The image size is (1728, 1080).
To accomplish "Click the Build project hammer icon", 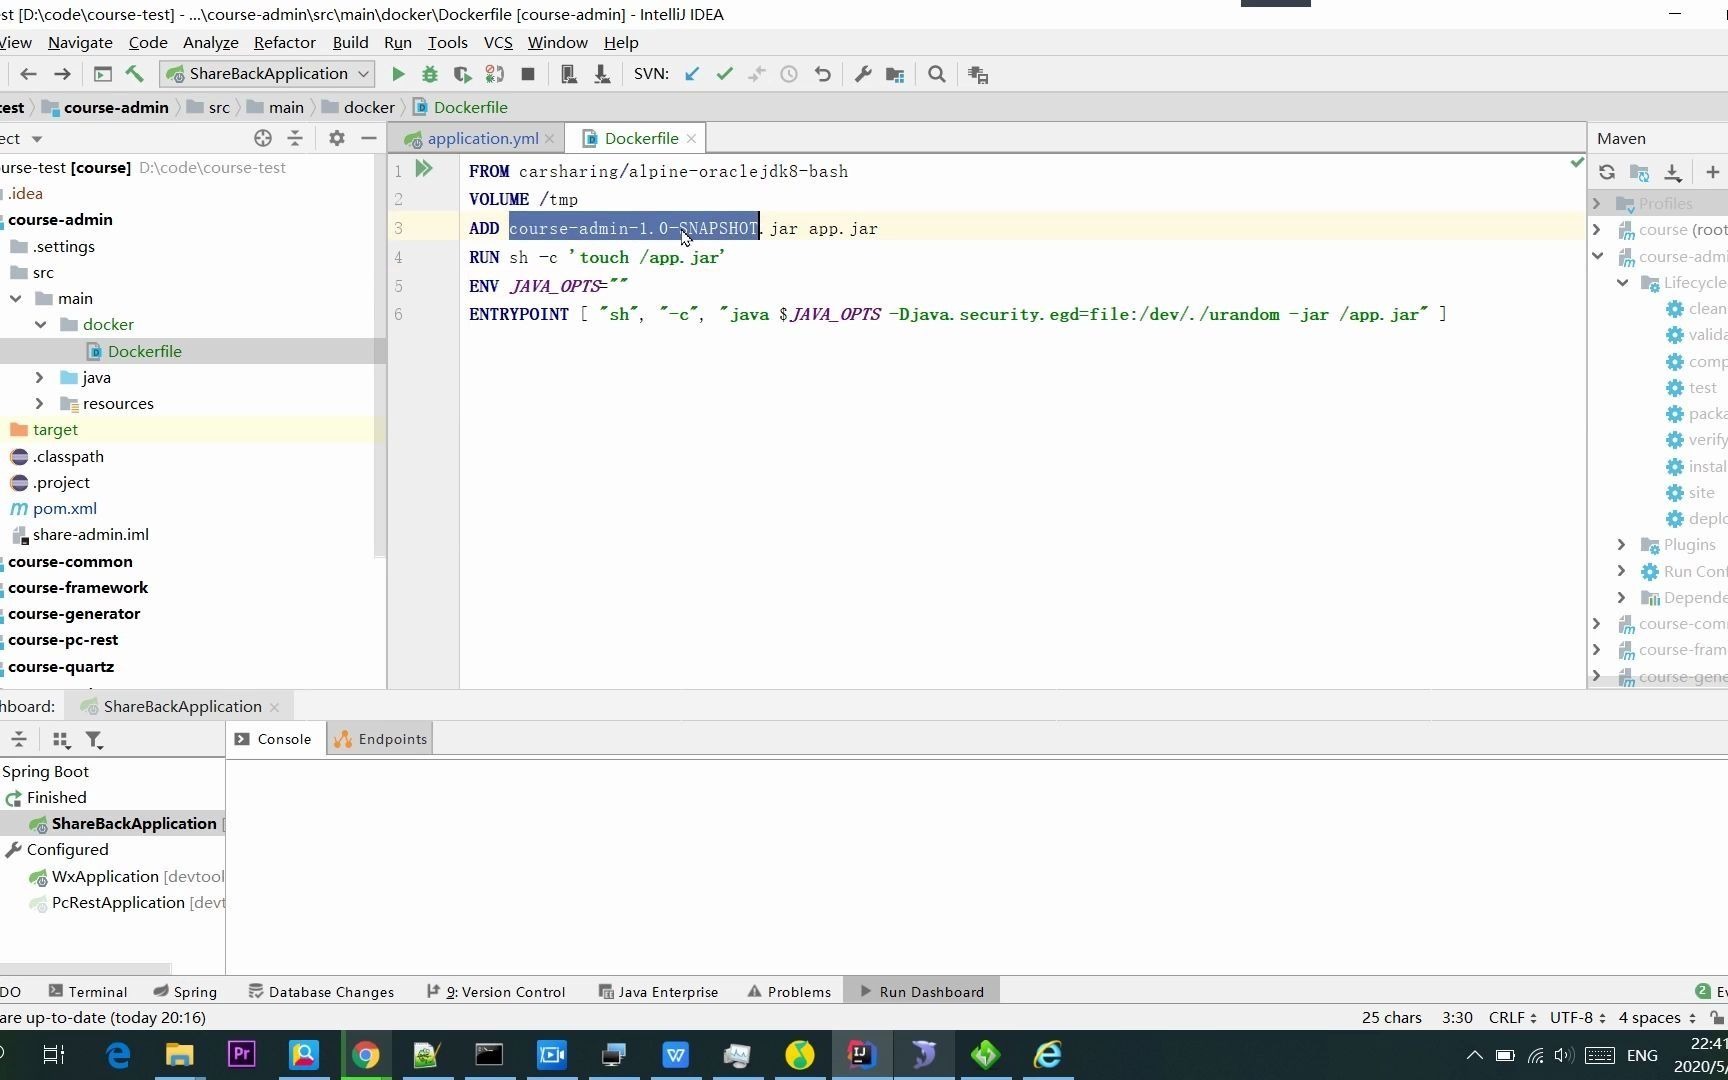I will pyautogui.click(x=135, y=74).
